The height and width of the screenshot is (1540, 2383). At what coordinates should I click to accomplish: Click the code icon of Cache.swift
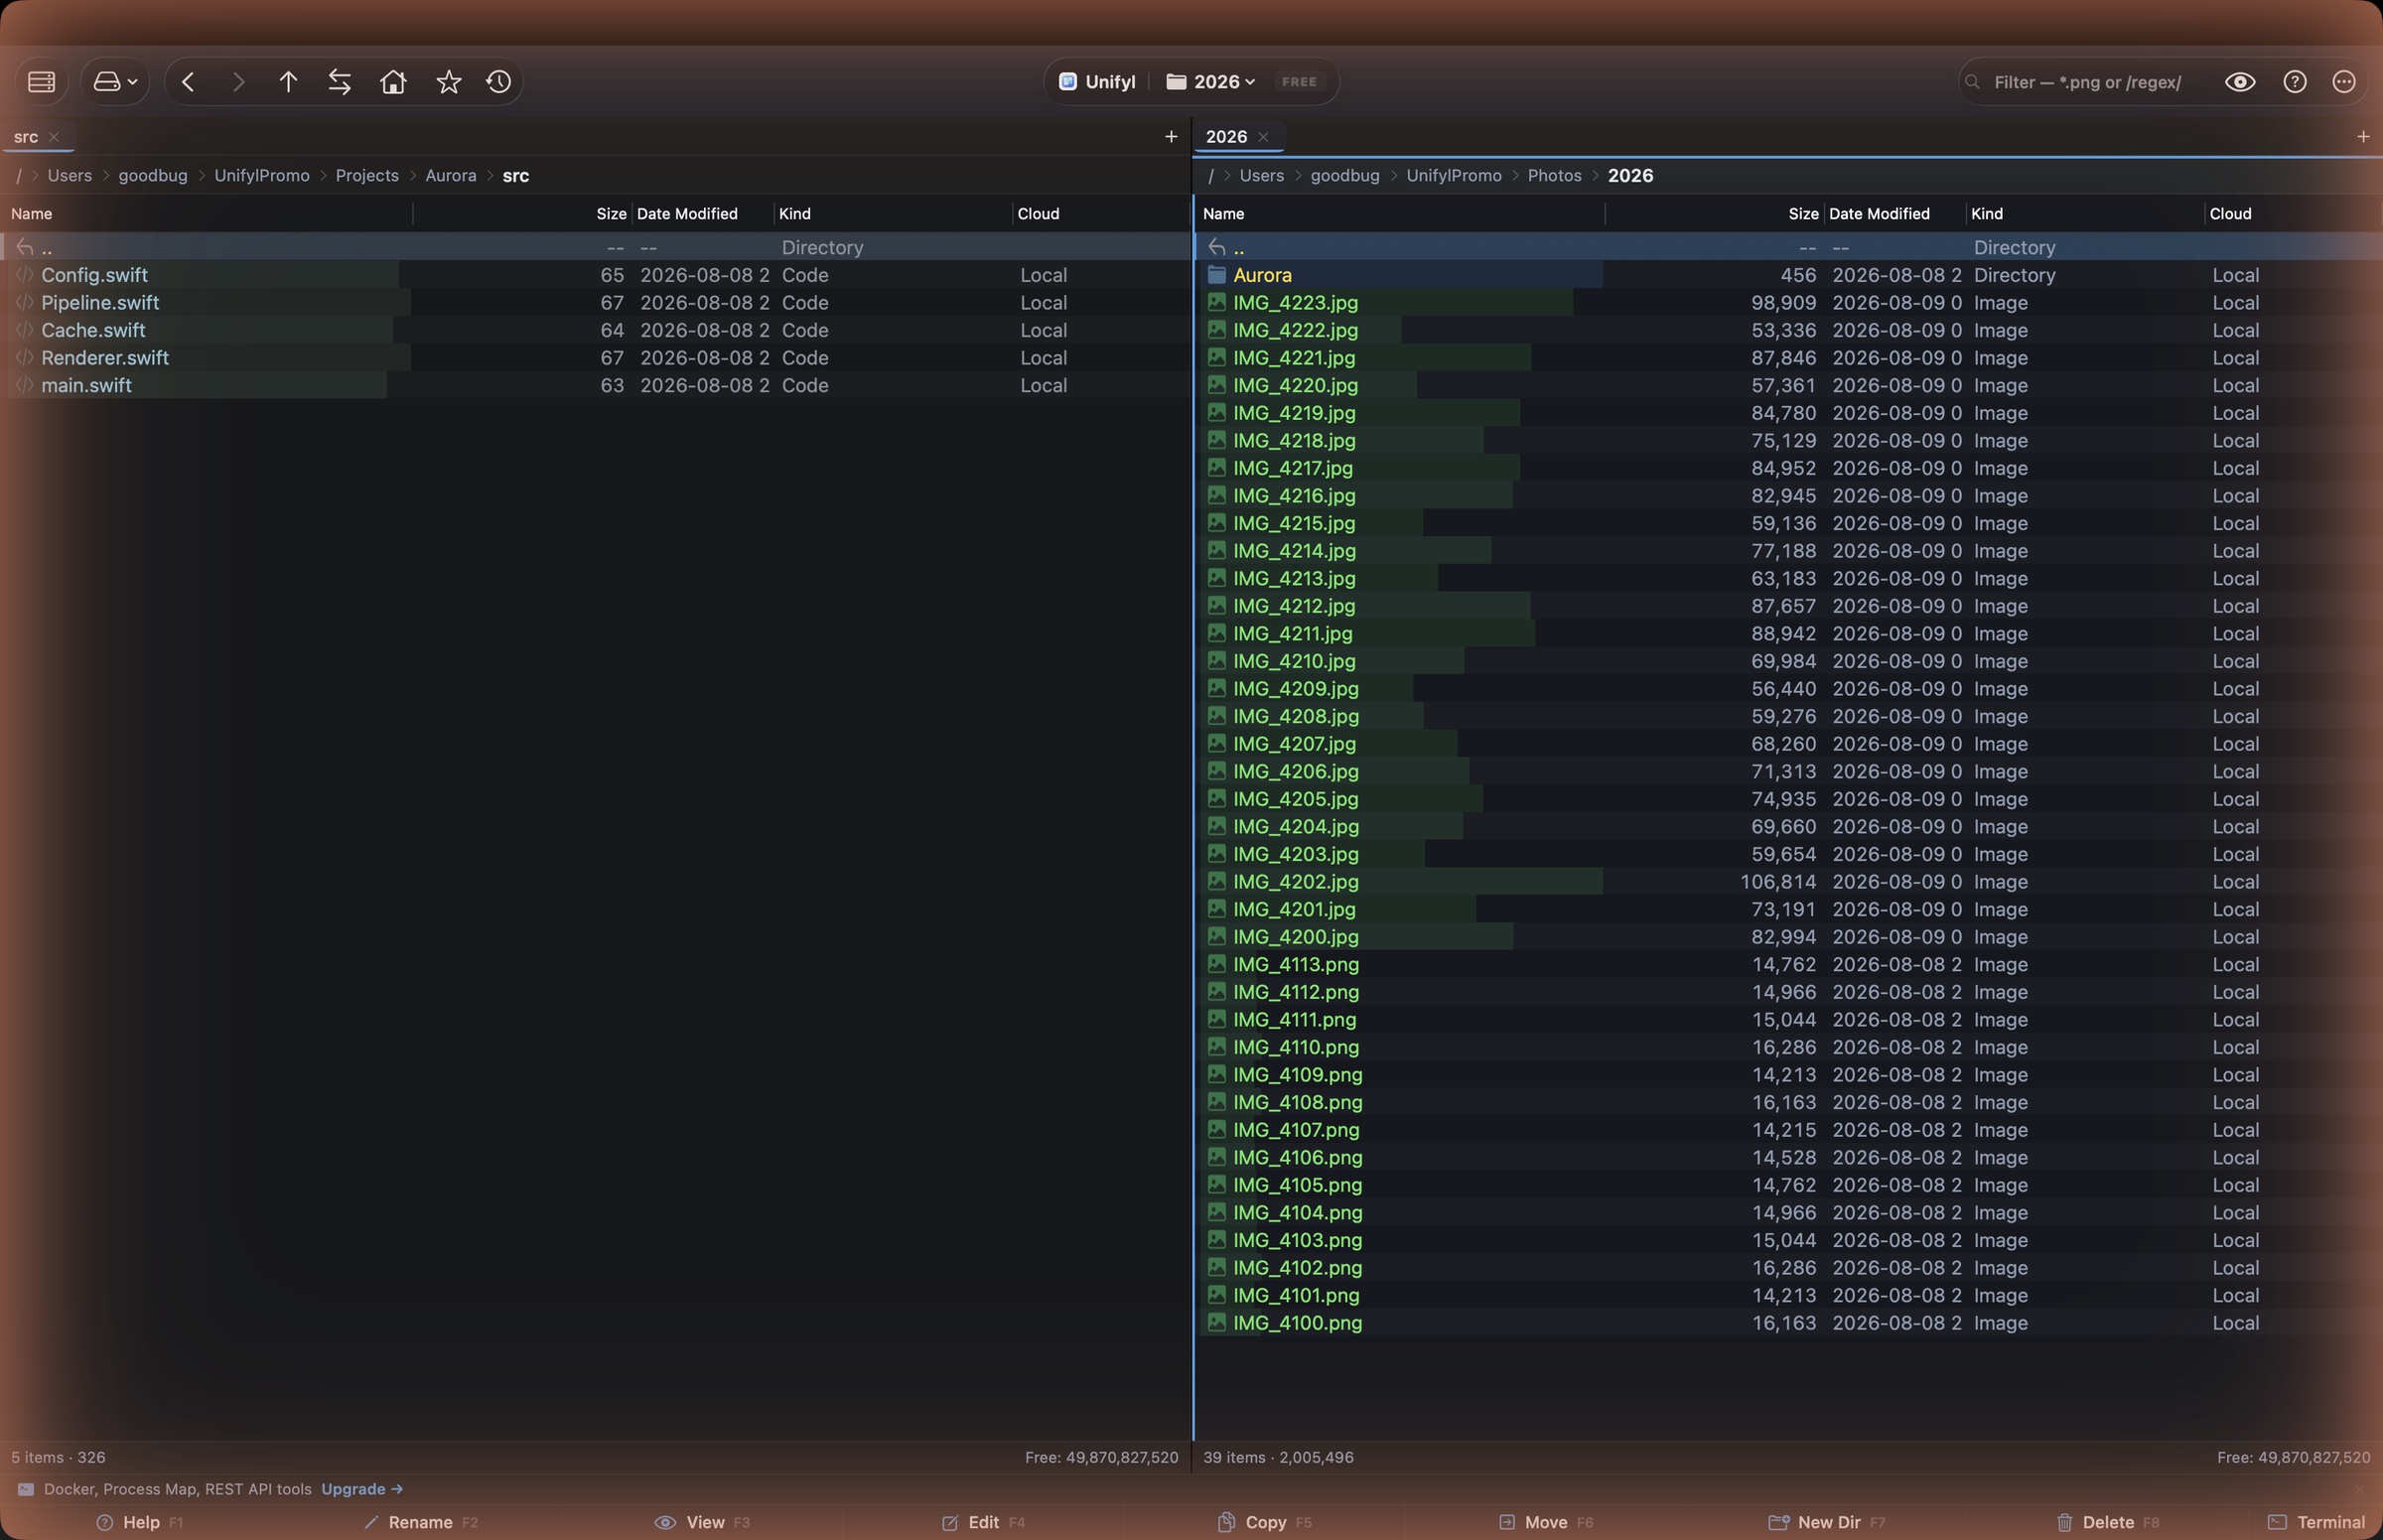pos(25,330)
